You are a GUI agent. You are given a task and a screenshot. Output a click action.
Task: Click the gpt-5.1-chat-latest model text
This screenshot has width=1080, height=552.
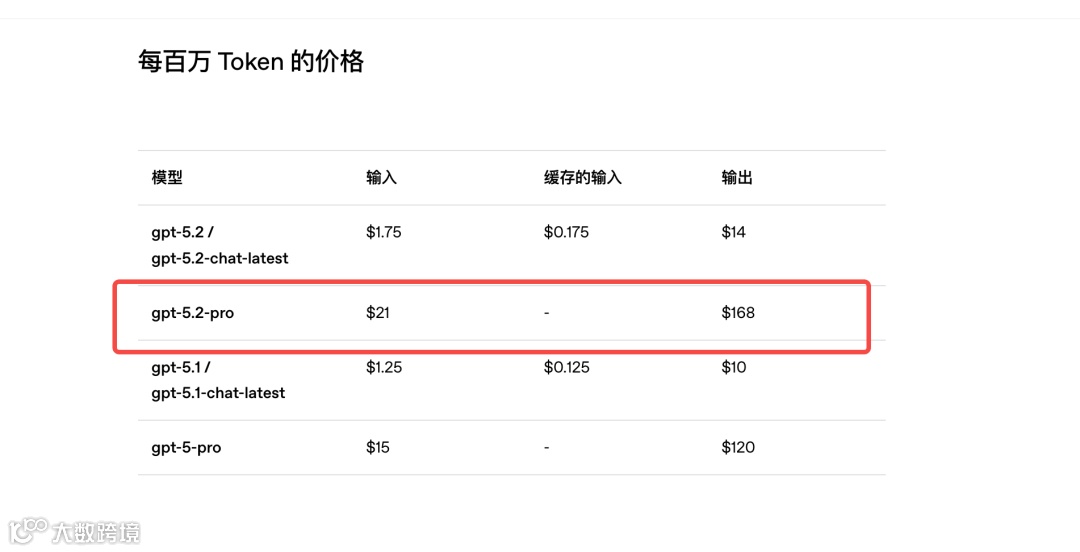pyautogui.click(x=218, y=393)
